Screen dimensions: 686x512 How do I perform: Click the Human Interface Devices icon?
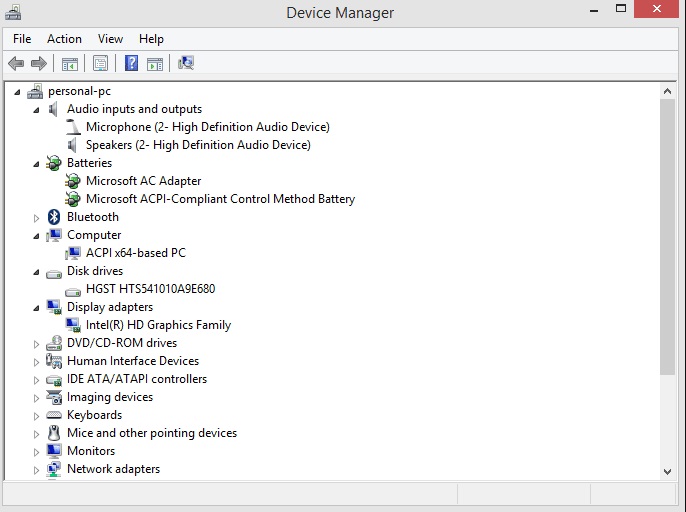point(54,361)
